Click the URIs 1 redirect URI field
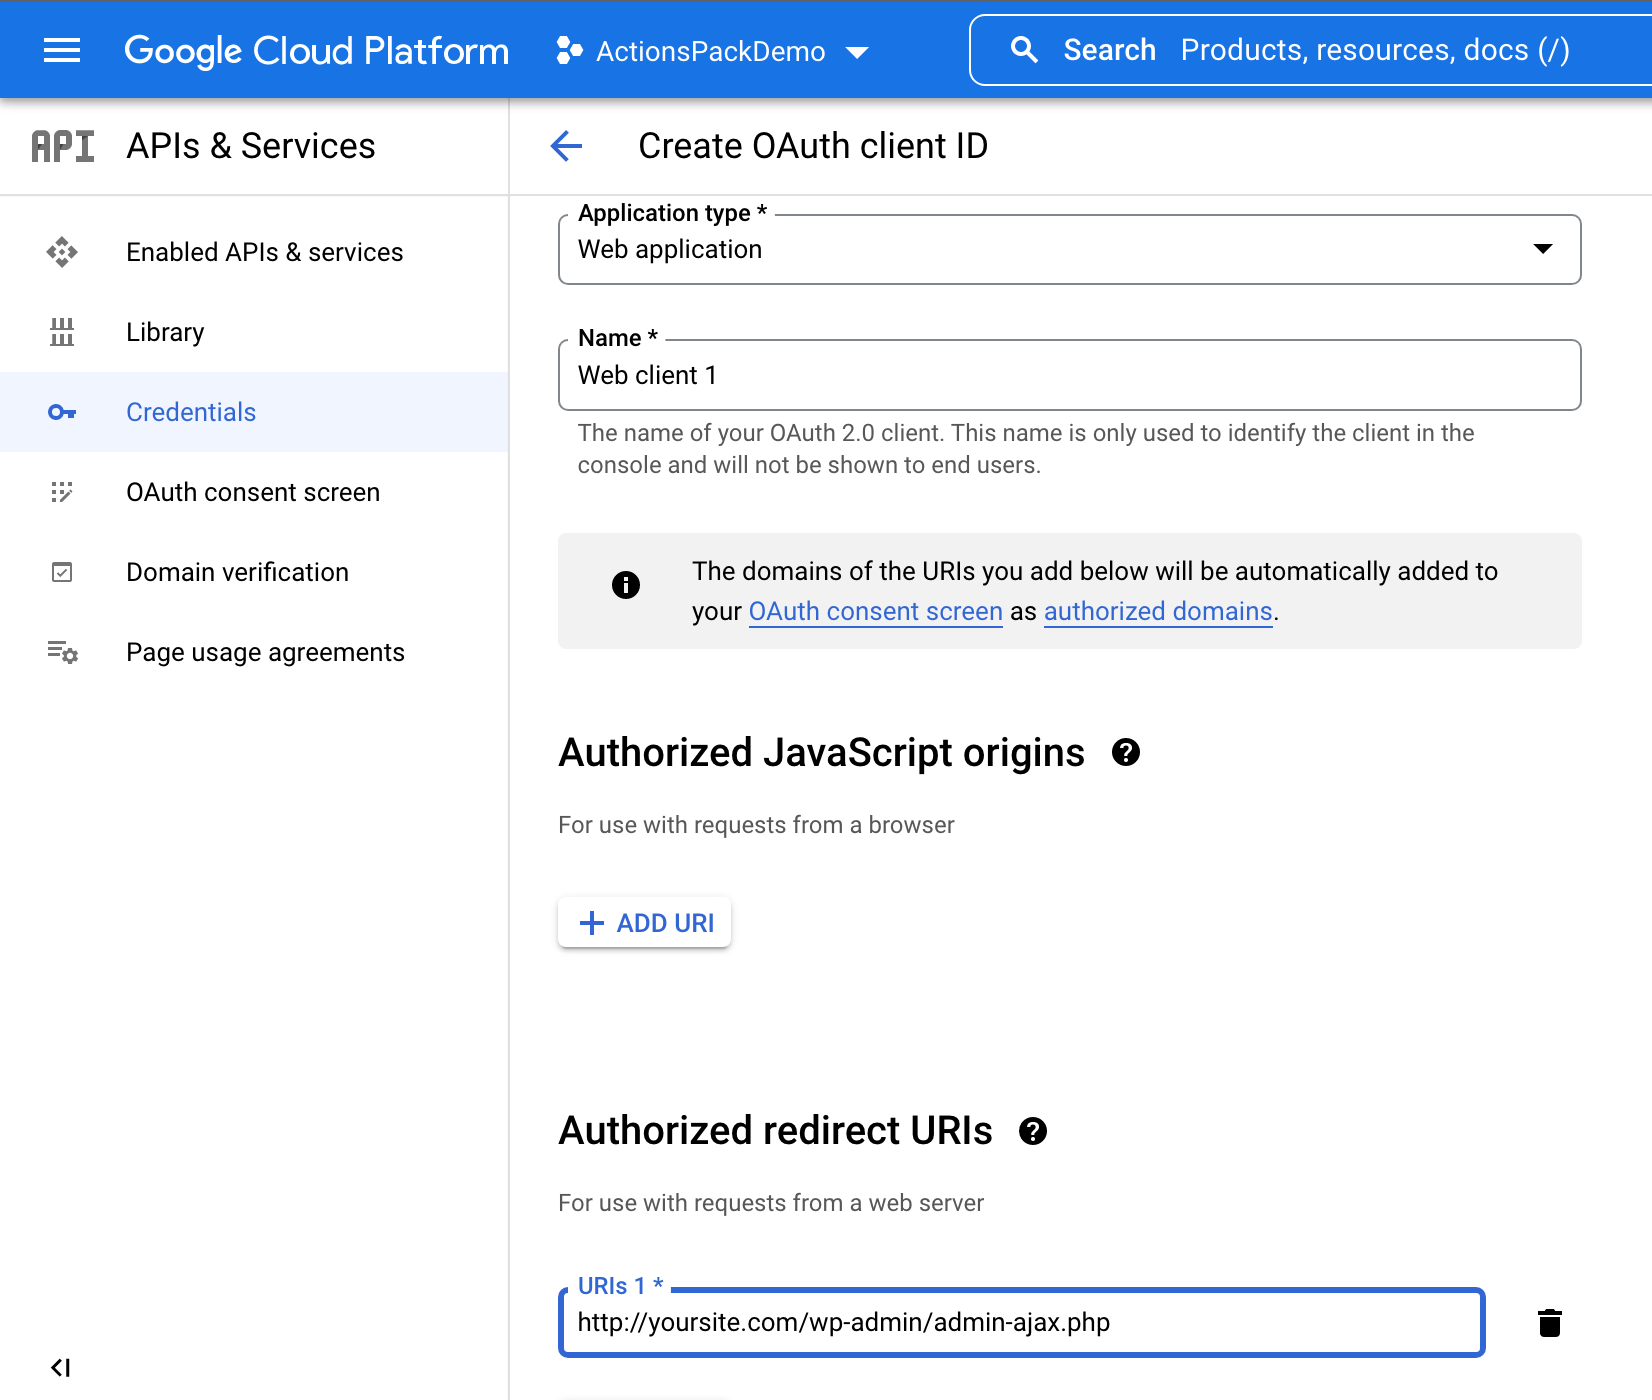The image size is (1652, 1400). point(1022,1322)
